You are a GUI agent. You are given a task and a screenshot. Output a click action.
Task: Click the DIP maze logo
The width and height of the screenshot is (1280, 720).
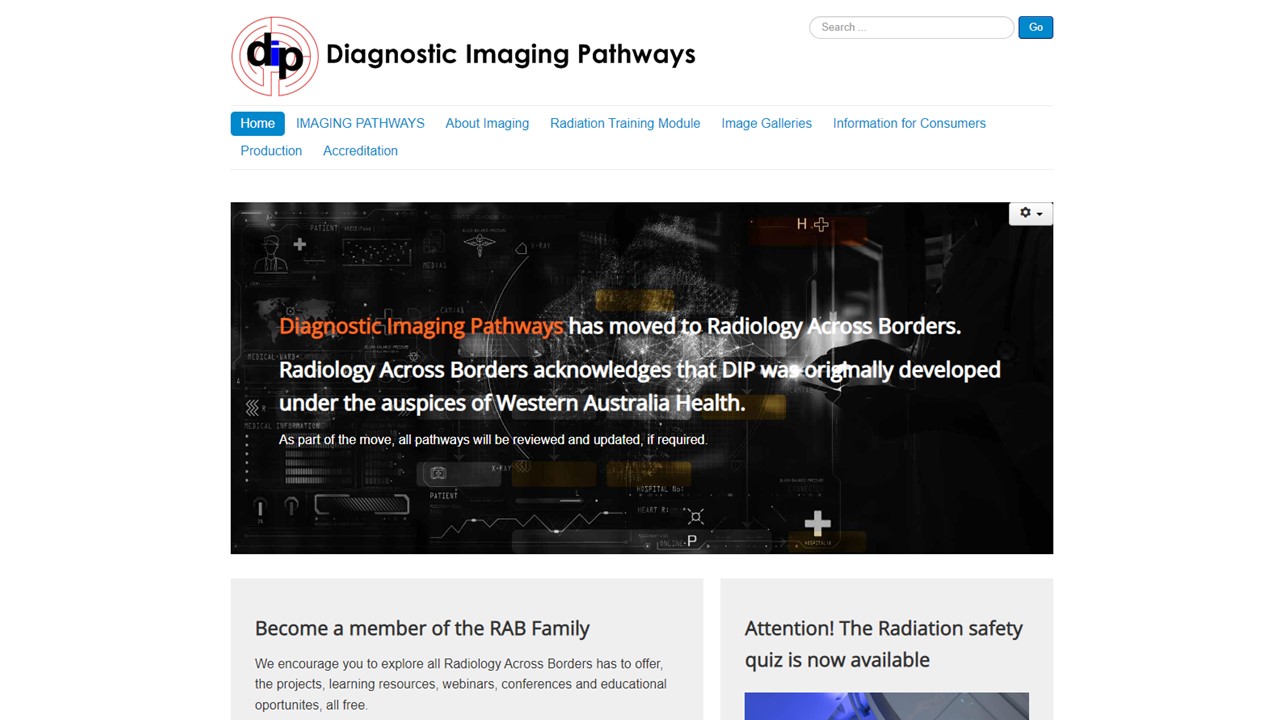click(275, 56)
